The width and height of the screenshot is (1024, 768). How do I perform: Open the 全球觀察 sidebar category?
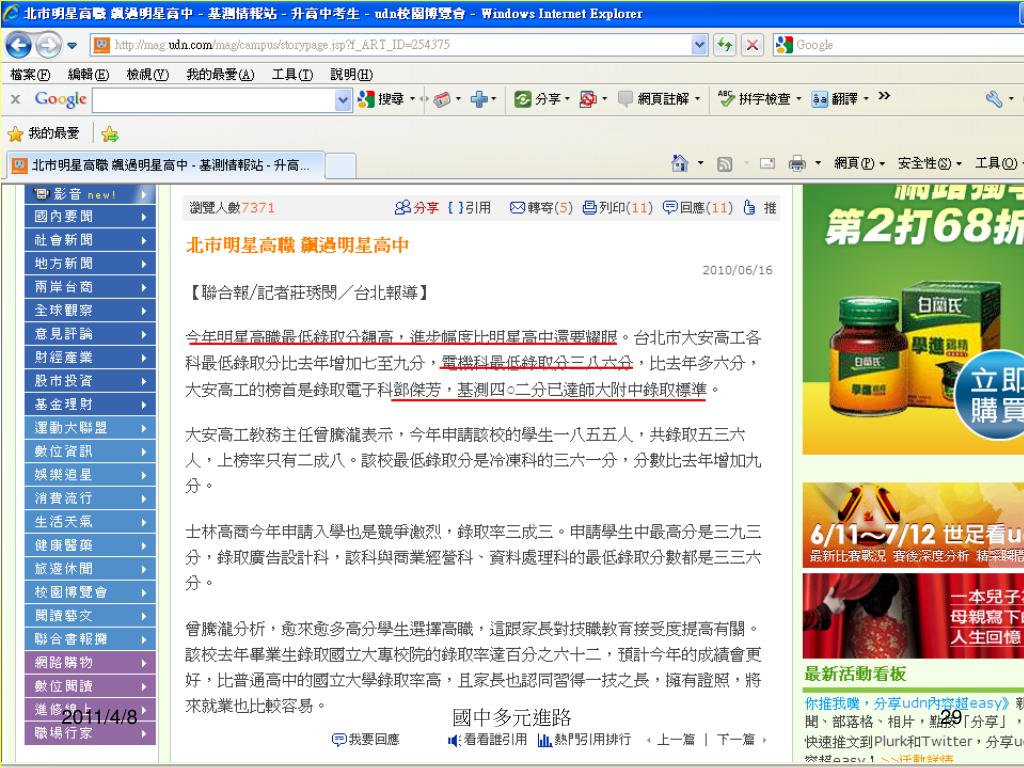90,311
